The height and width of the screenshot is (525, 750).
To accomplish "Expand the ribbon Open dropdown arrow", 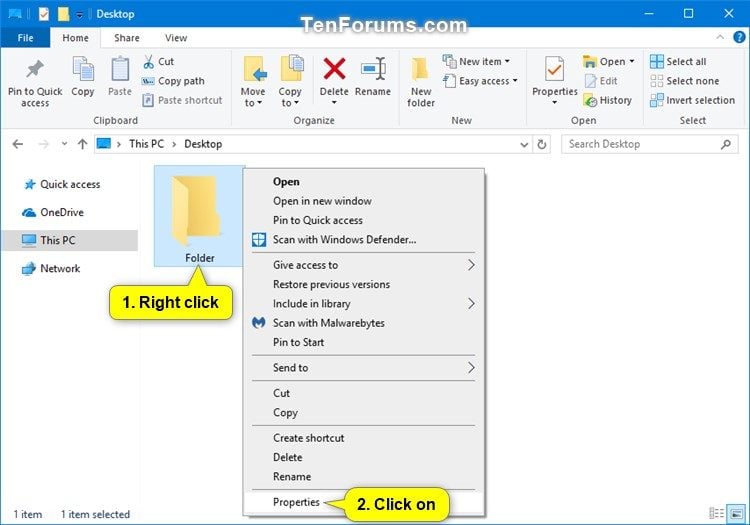I will pyautogui.click(x=632, y=61).
